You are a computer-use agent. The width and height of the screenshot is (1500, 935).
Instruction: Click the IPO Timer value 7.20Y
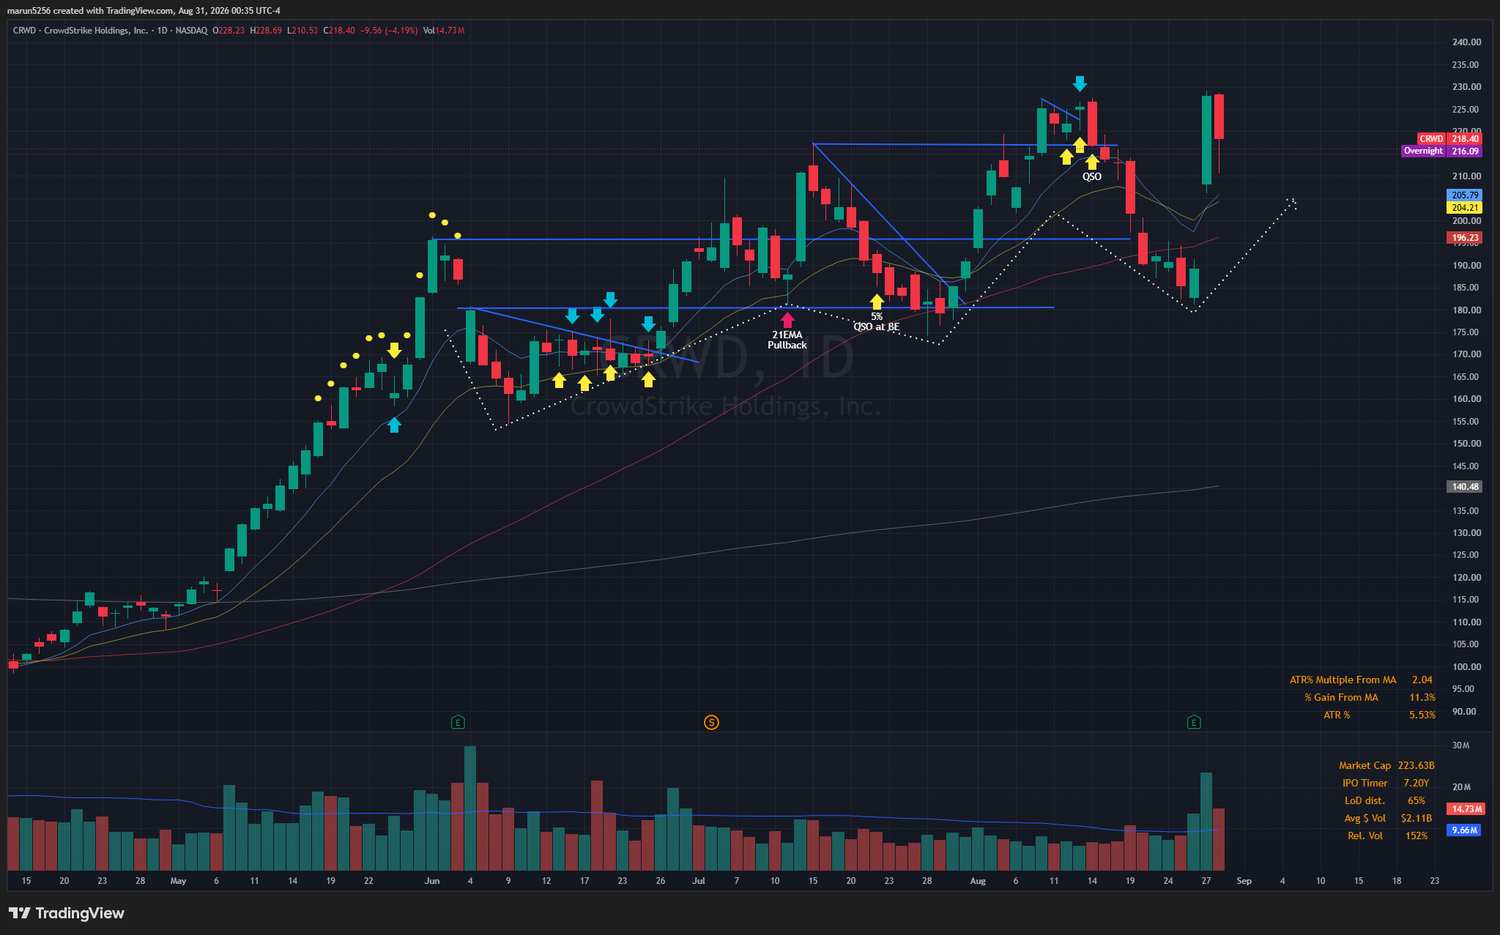coord(1418,784)
